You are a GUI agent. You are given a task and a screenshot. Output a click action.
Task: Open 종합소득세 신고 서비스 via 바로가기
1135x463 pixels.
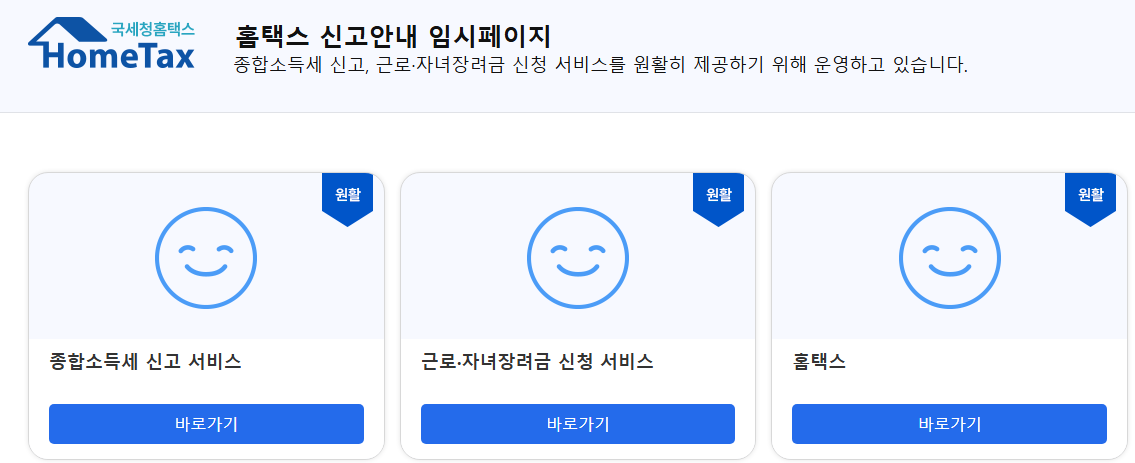(206, 424)
